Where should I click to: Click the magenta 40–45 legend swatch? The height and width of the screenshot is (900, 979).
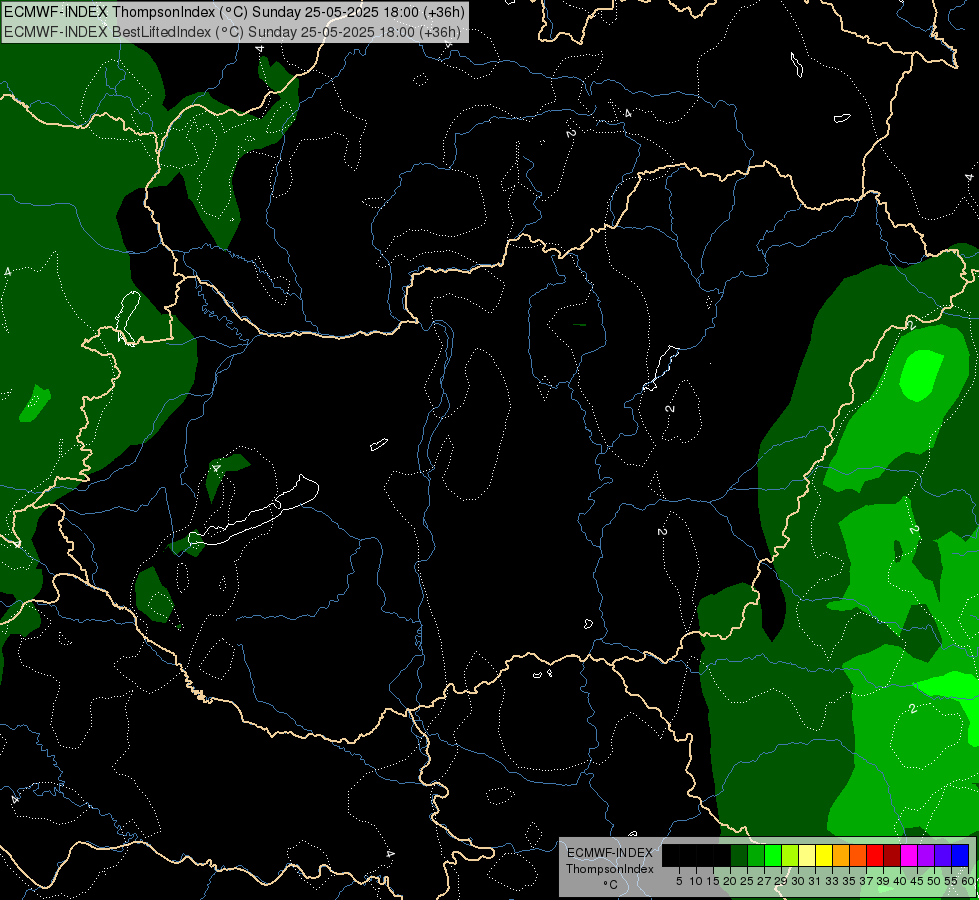pos(909,856)
